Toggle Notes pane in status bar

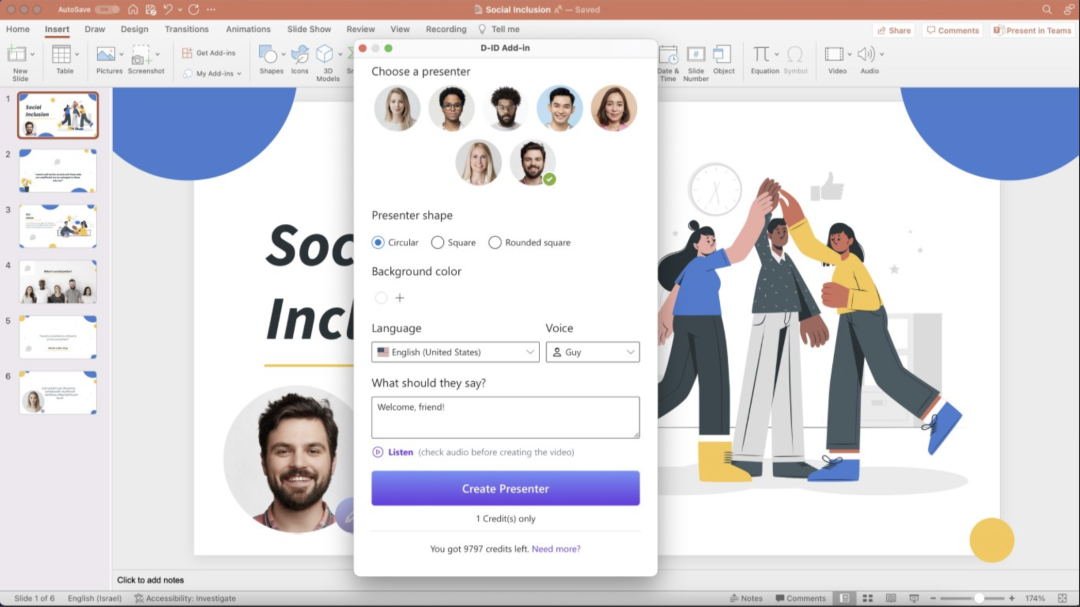(x=746, y=598)
